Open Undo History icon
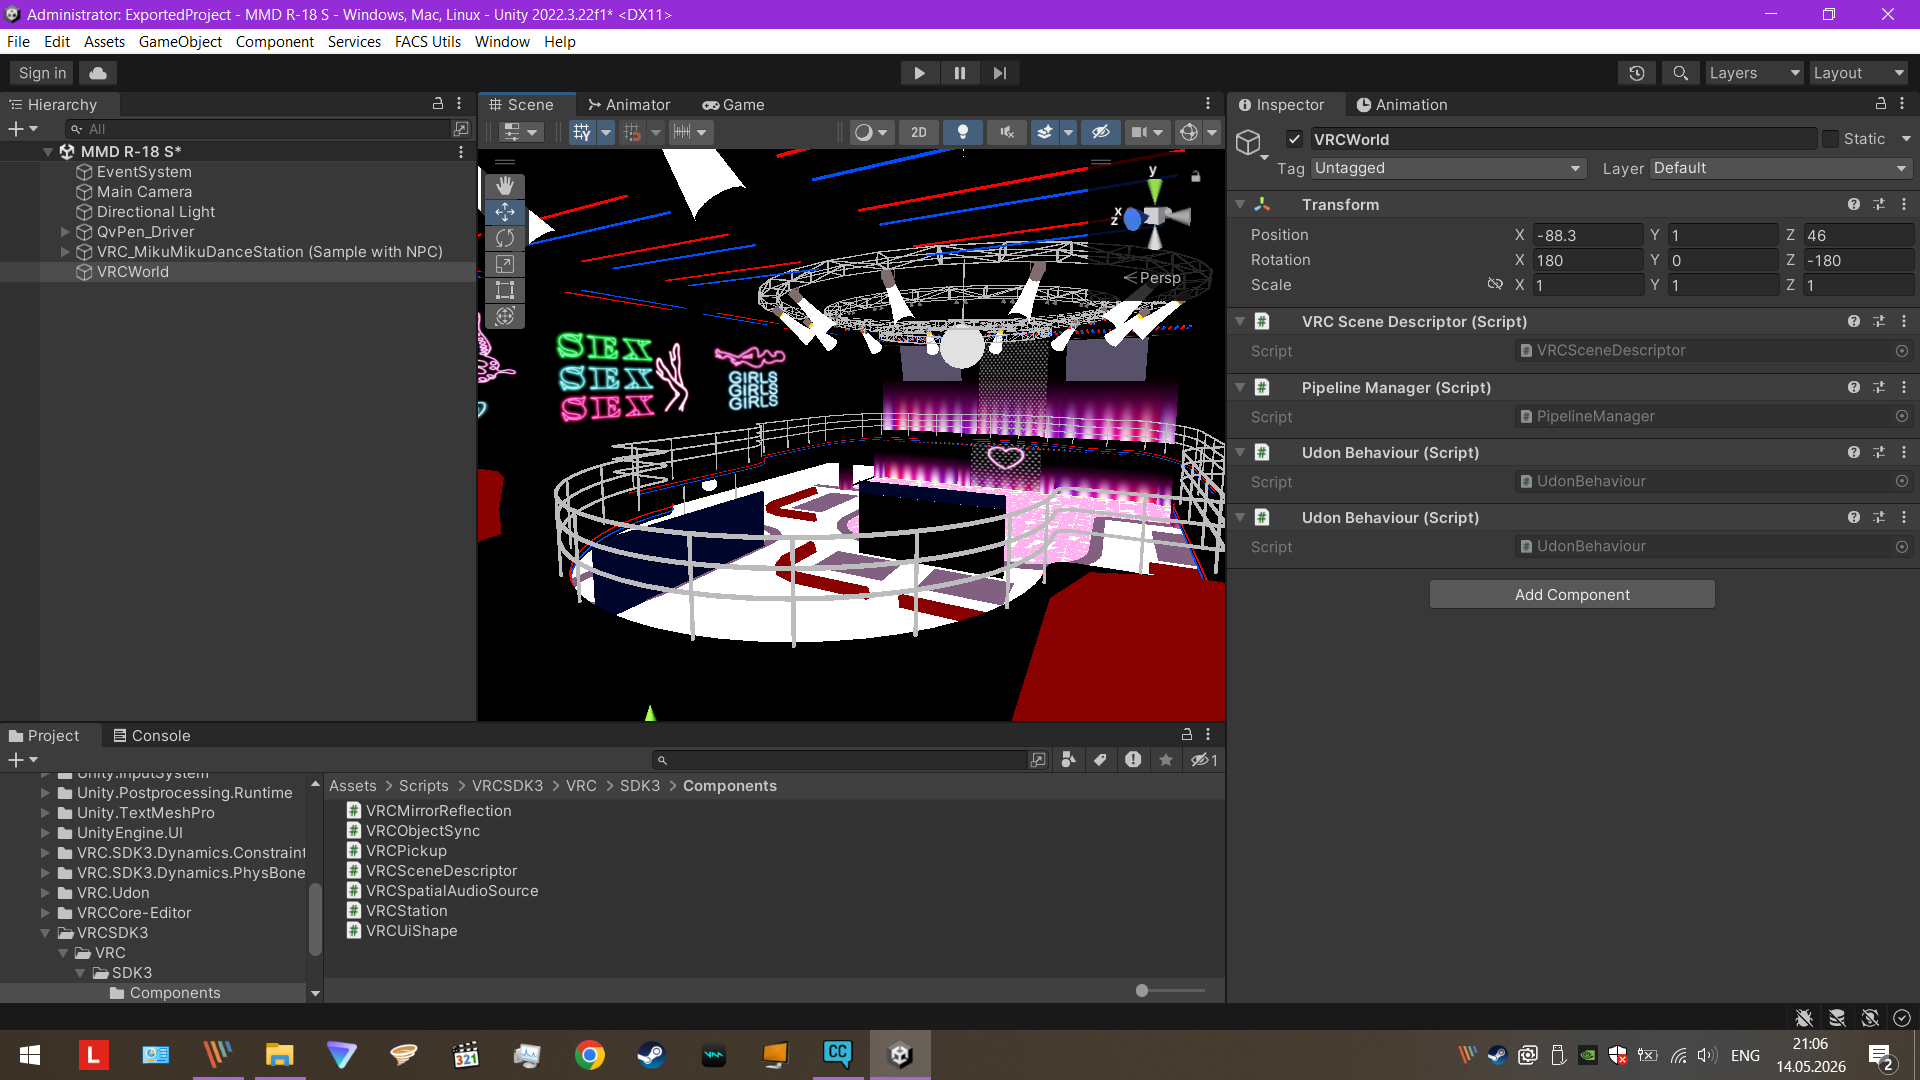The width and height of the screenshot is (1920, 1080). point(1637,73)
